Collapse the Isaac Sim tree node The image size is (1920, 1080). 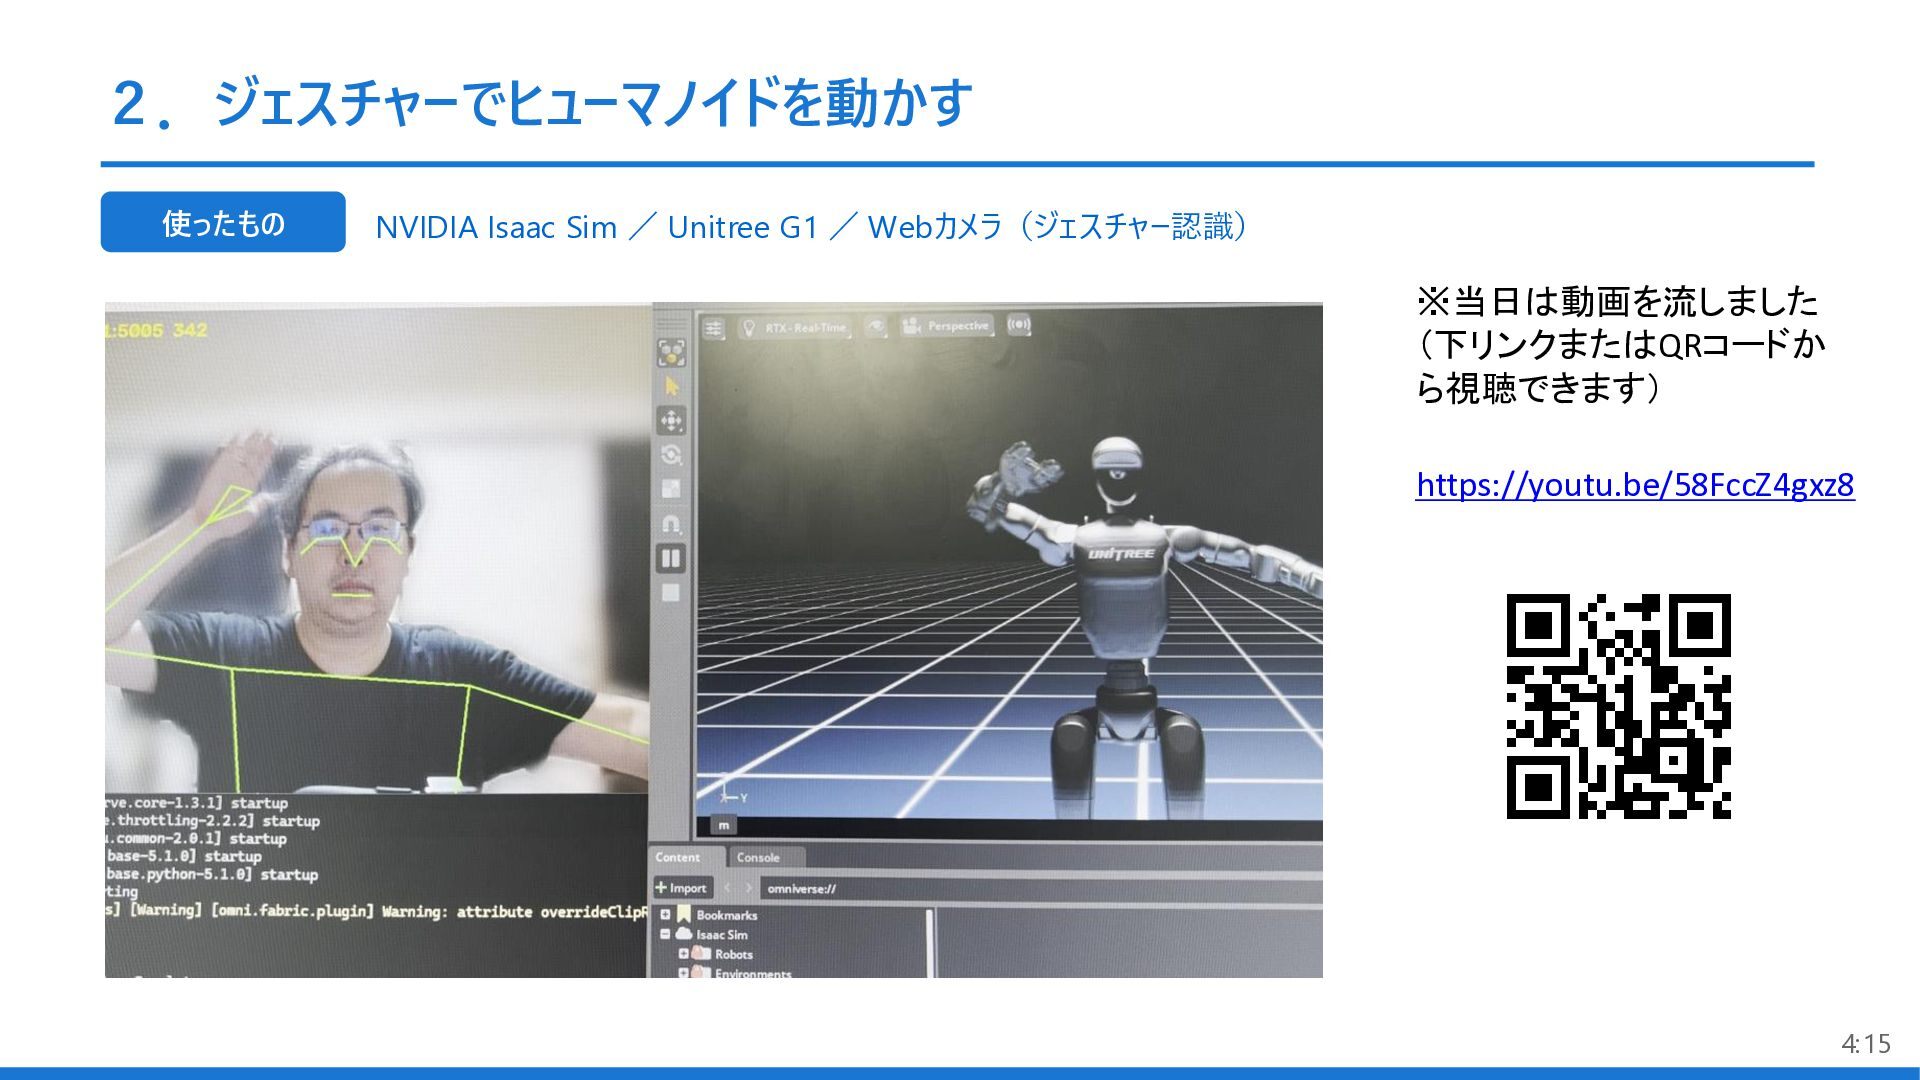coord(665,934)
